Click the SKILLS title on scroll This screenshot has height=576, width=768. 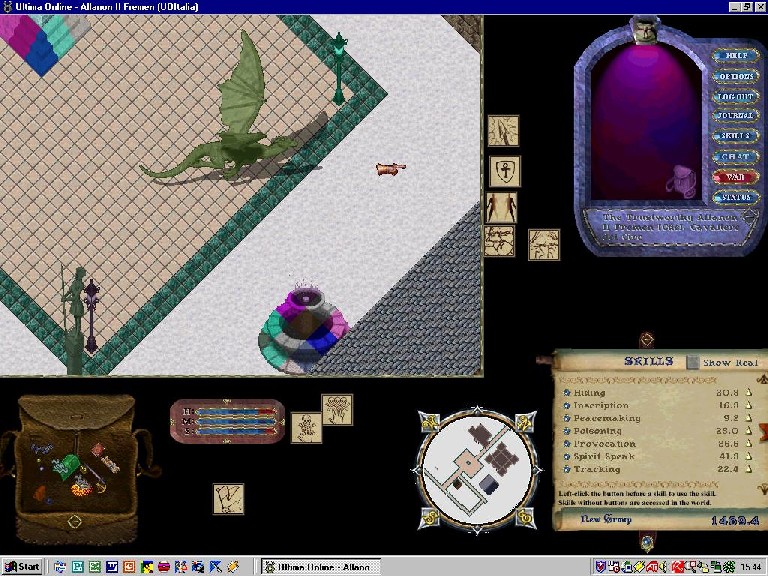coord(649,361)
